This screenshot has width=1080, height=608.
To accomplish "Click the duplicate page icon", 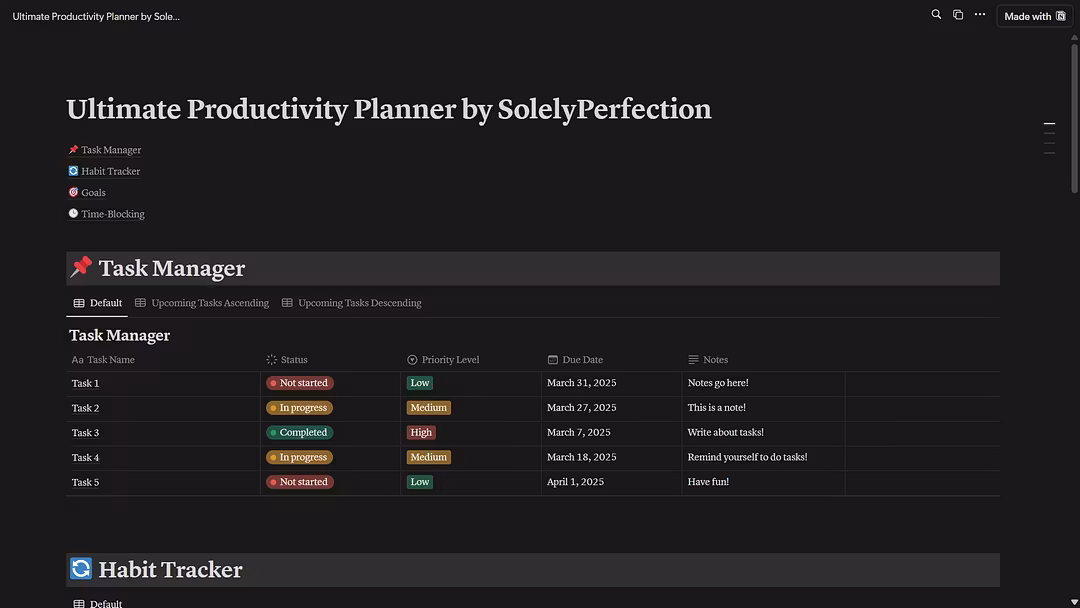I will click(958, 15).
